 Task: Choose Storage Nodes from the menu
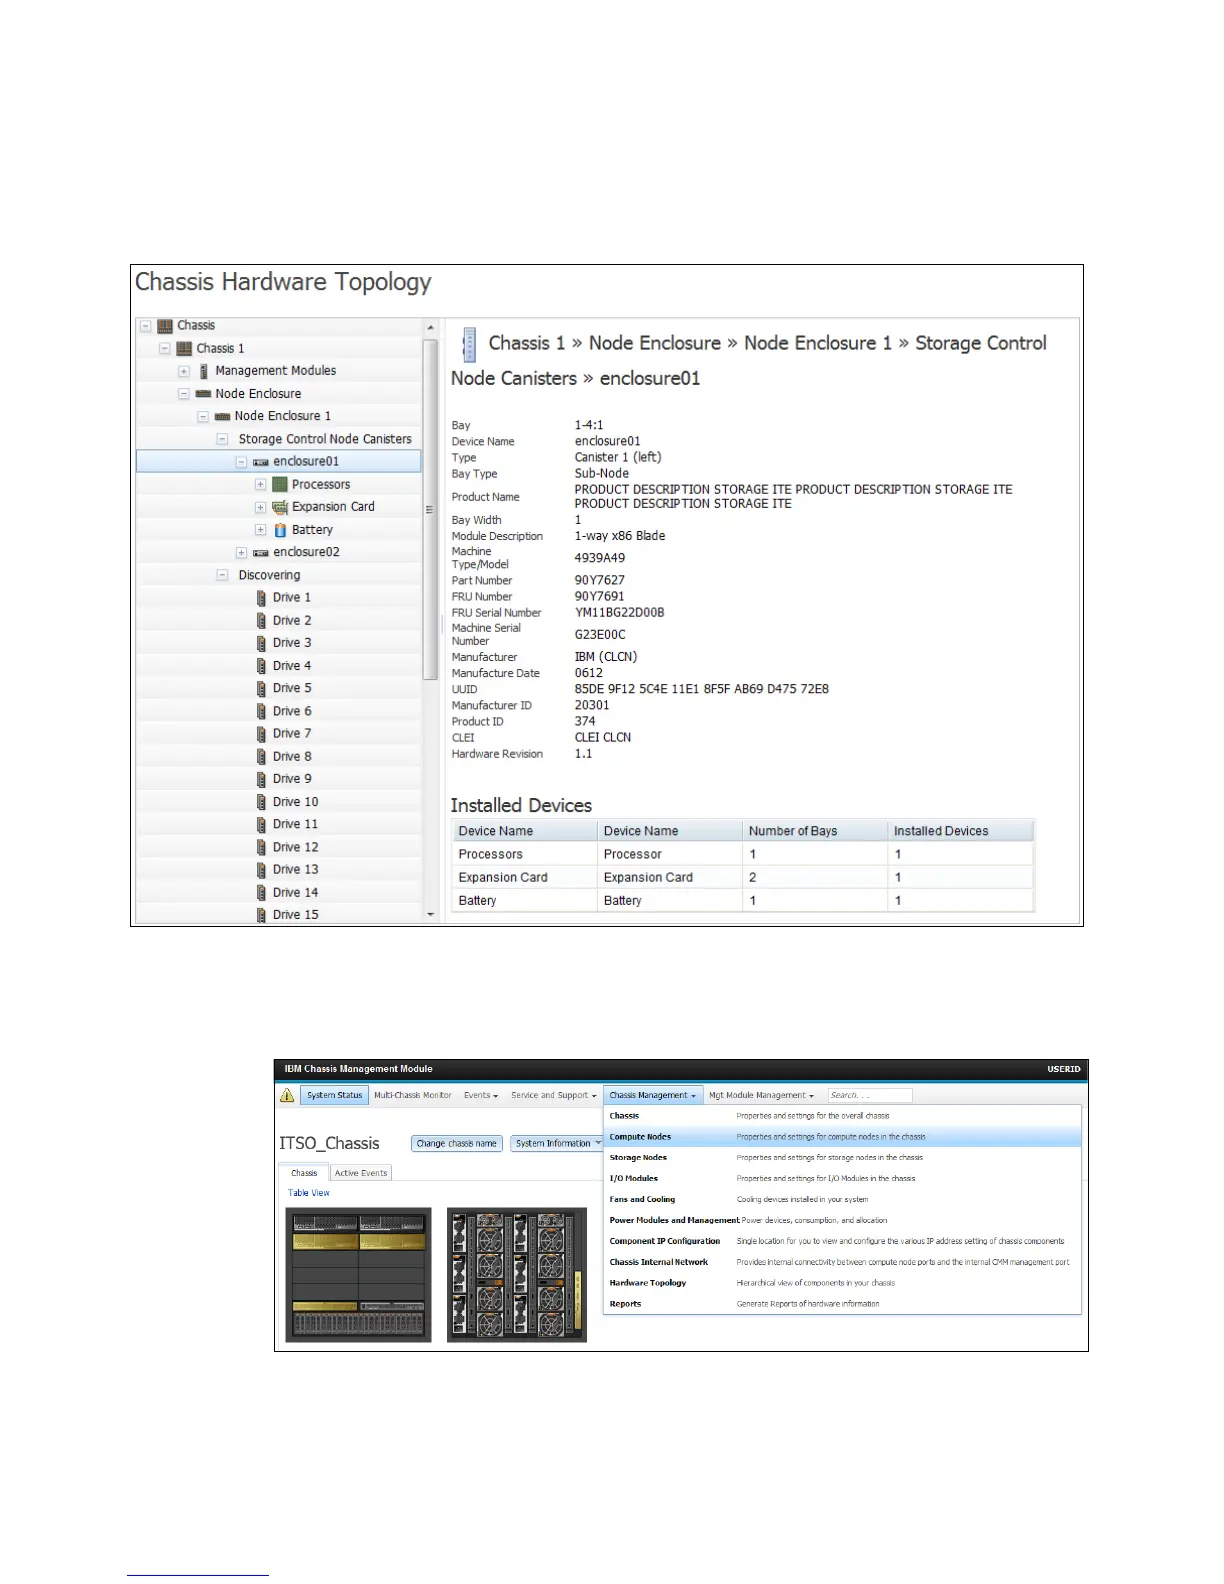[x=843, y=1158]
